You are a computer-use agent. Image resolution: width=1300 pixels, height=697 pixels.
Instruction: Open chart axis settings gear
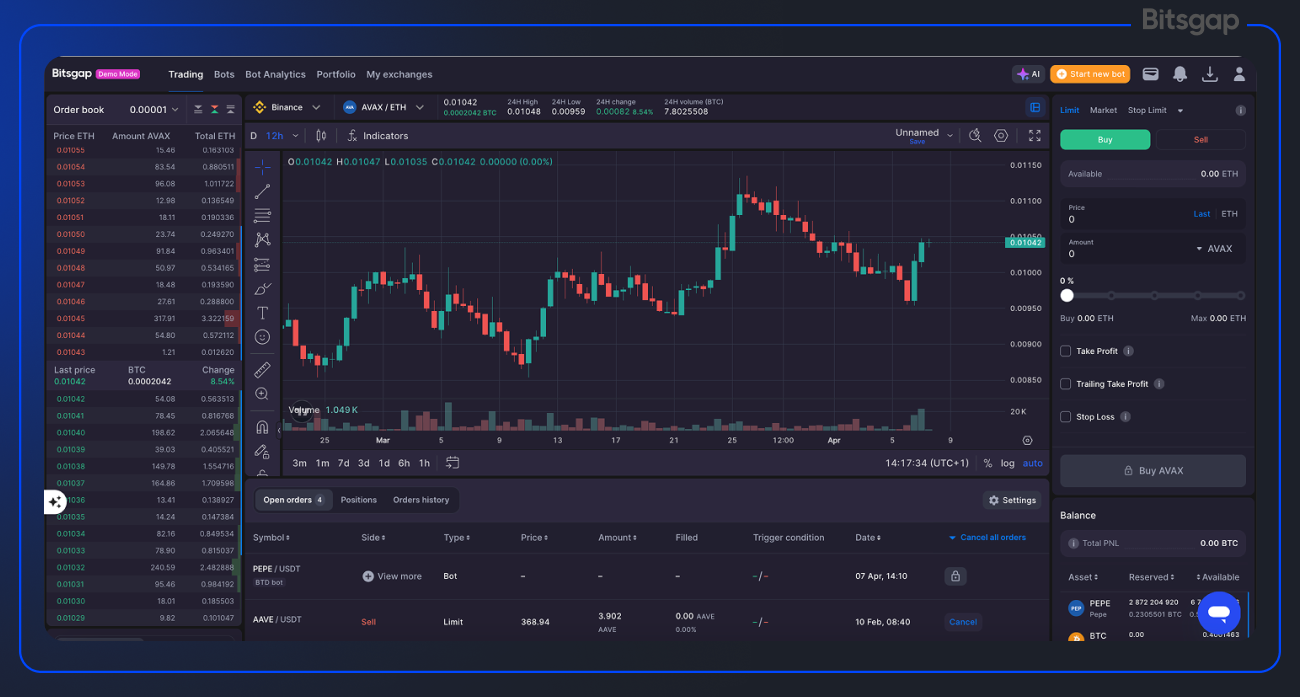(x=1027, y=440)
